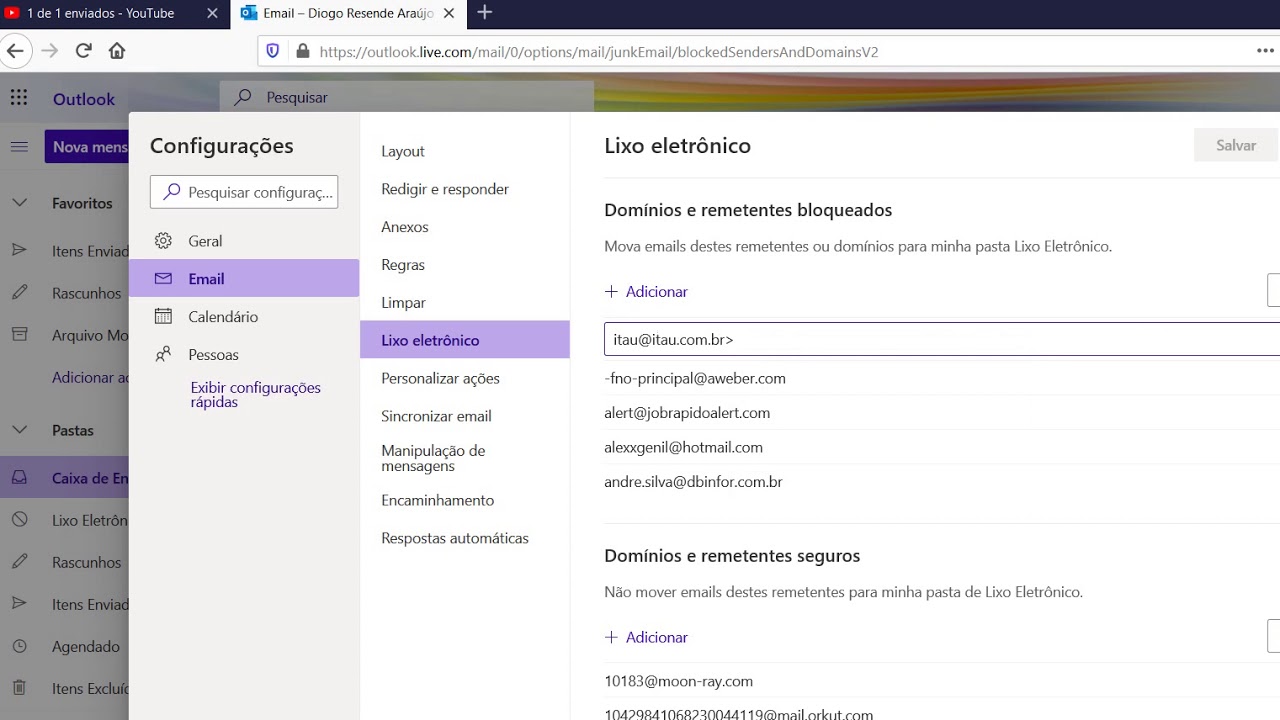Viewport: 1280px width, 720px height.
Task: Click Exibir configurações rápidas link
Action: 255,395
